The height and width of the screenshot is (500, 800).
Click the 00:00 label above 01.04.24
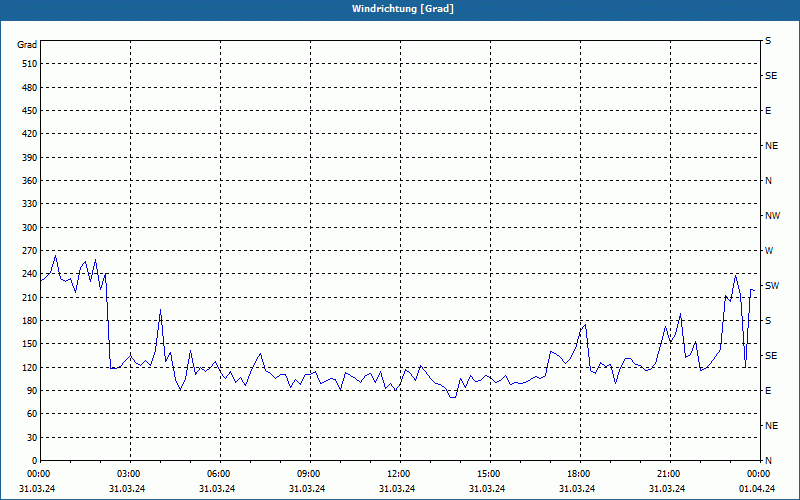pos(758,474)
